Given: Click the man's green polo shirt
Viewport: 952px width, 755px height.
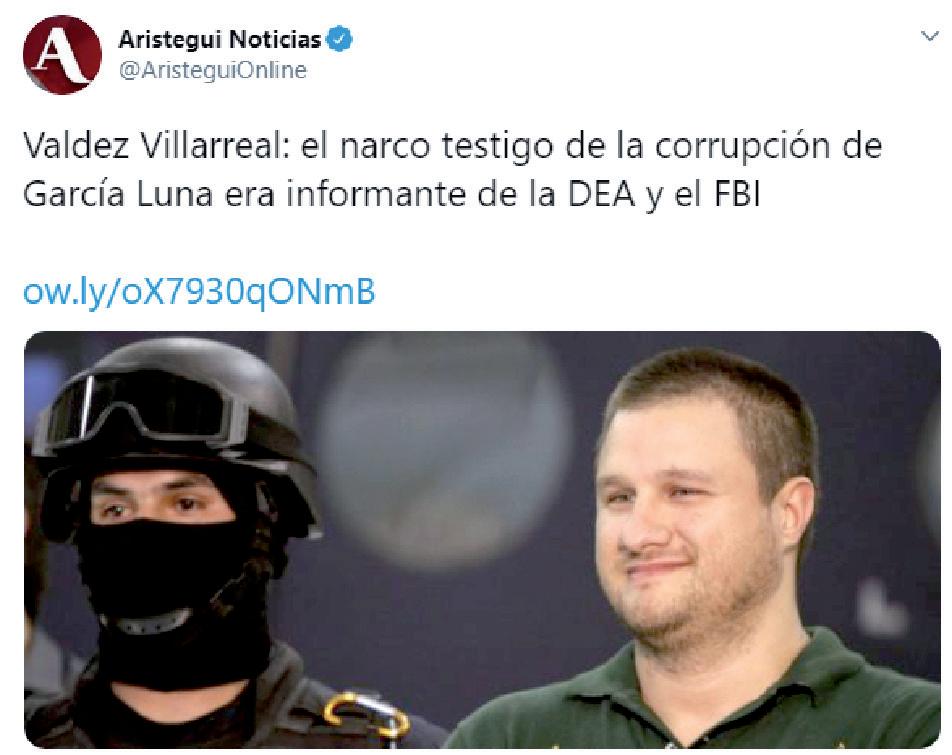Looking at the screenshot, I should pyautogui.click(x=698, y=704).
